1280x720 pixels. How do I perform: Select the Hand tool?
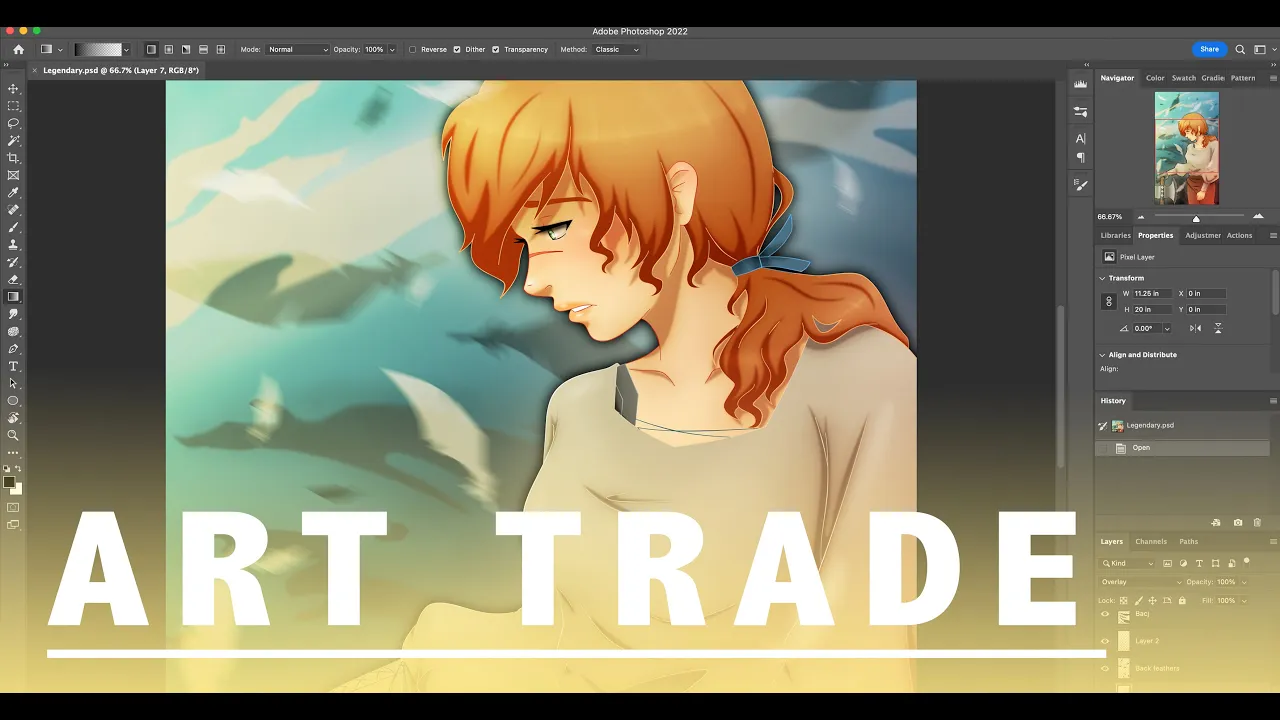click(x=13, y=418)
